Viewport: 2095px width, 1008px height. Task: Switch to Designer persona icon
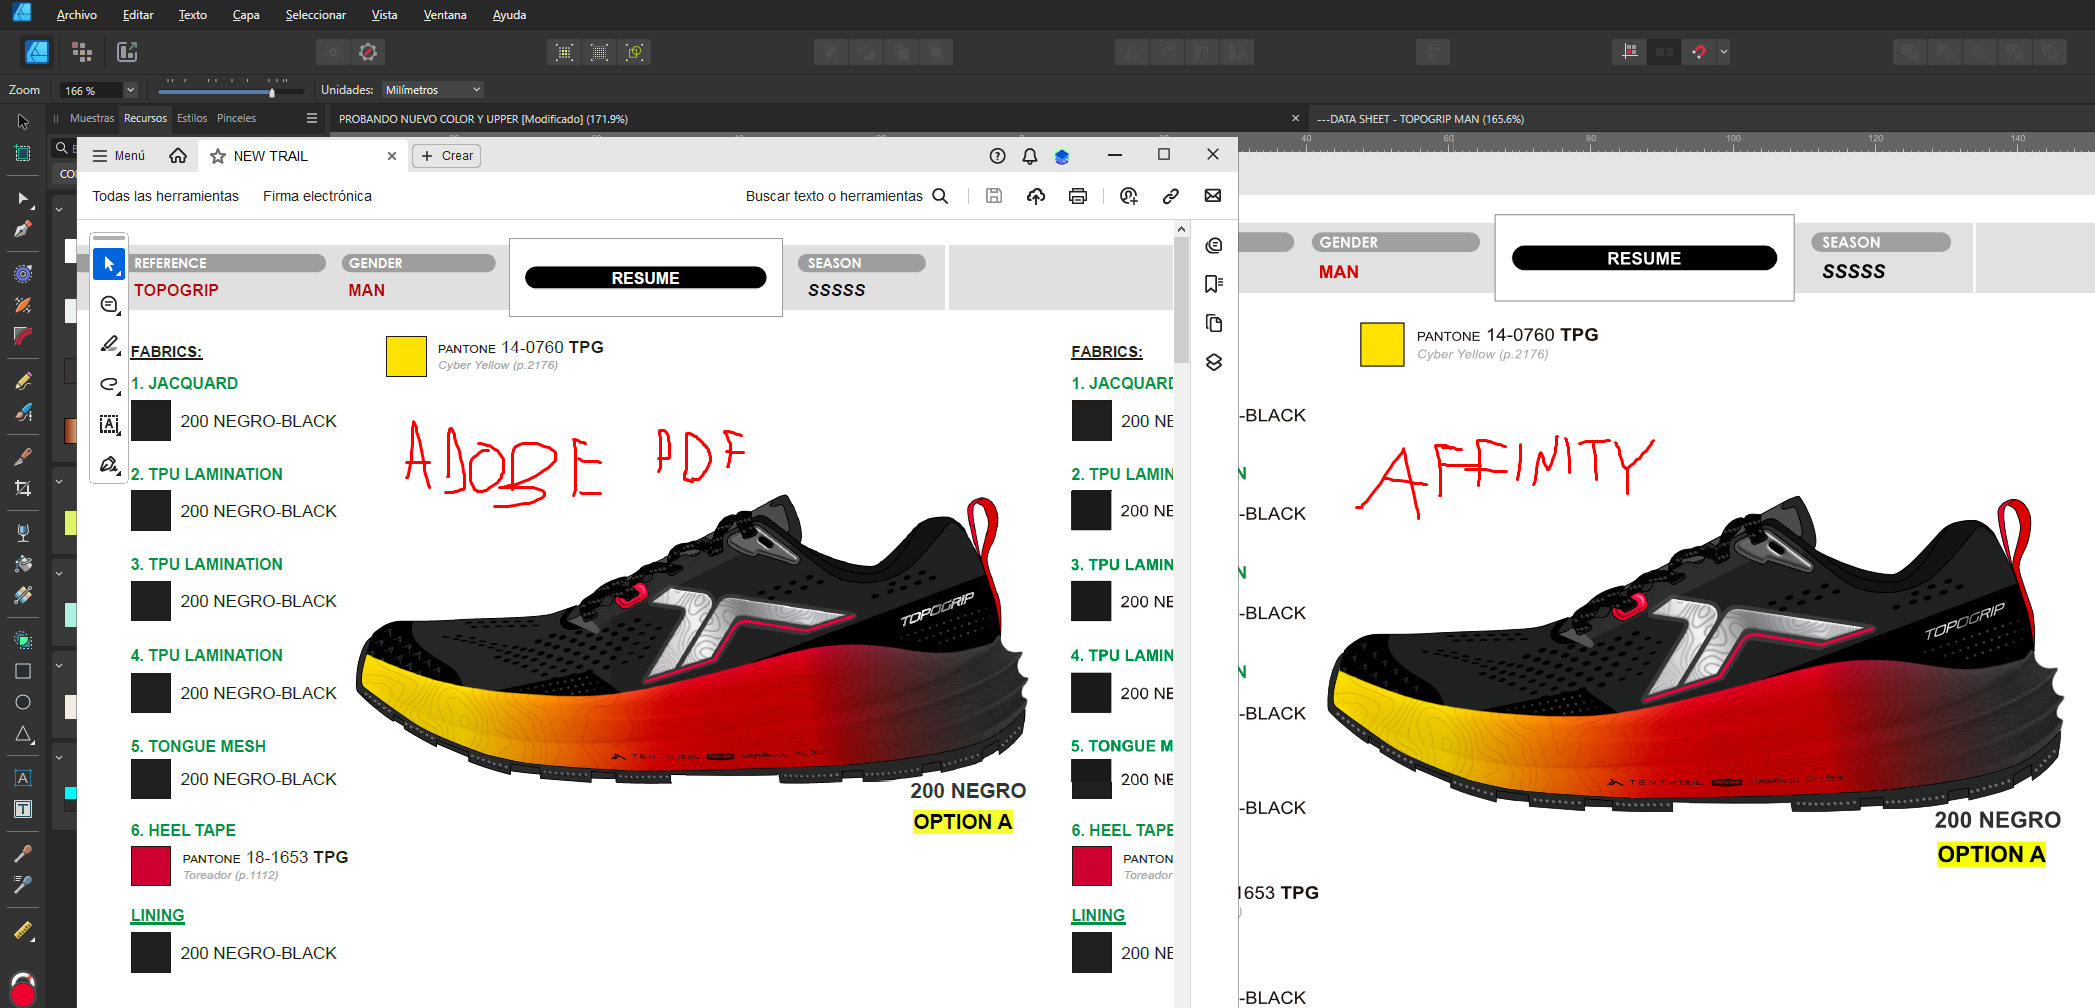[x=37, y=52]
